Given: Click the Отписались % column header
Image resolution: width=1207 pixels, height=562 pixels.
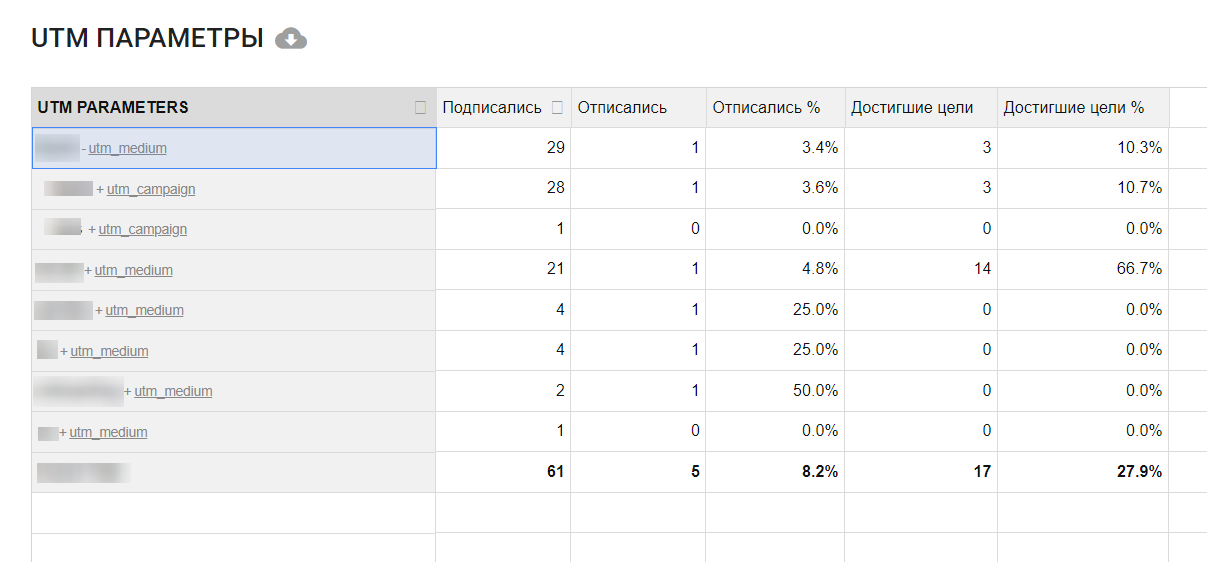Looking at the screenshot, I should coord(766,108).
